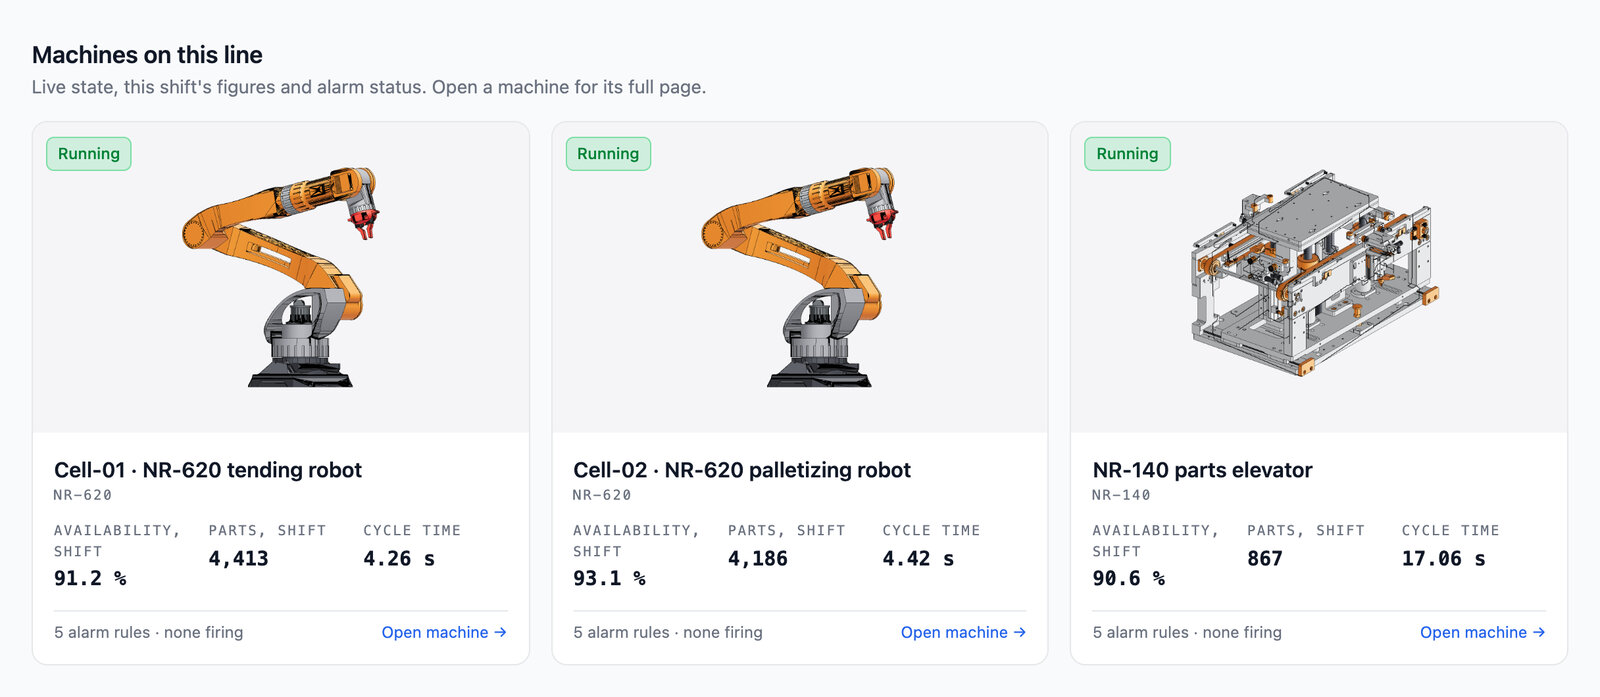
Task: Select title 'NR-140 parts elevator'
Action: [1202, 470]
